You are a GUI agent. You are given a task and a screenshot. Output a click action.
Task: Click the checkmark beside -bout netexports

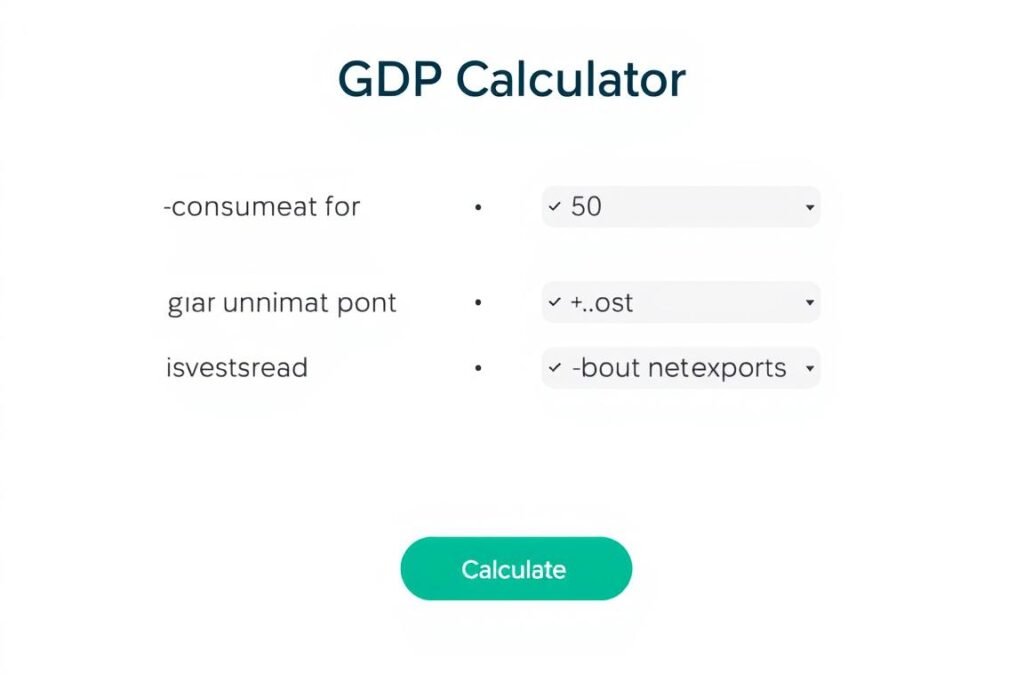pyautogui.click(x=555, y=368)
